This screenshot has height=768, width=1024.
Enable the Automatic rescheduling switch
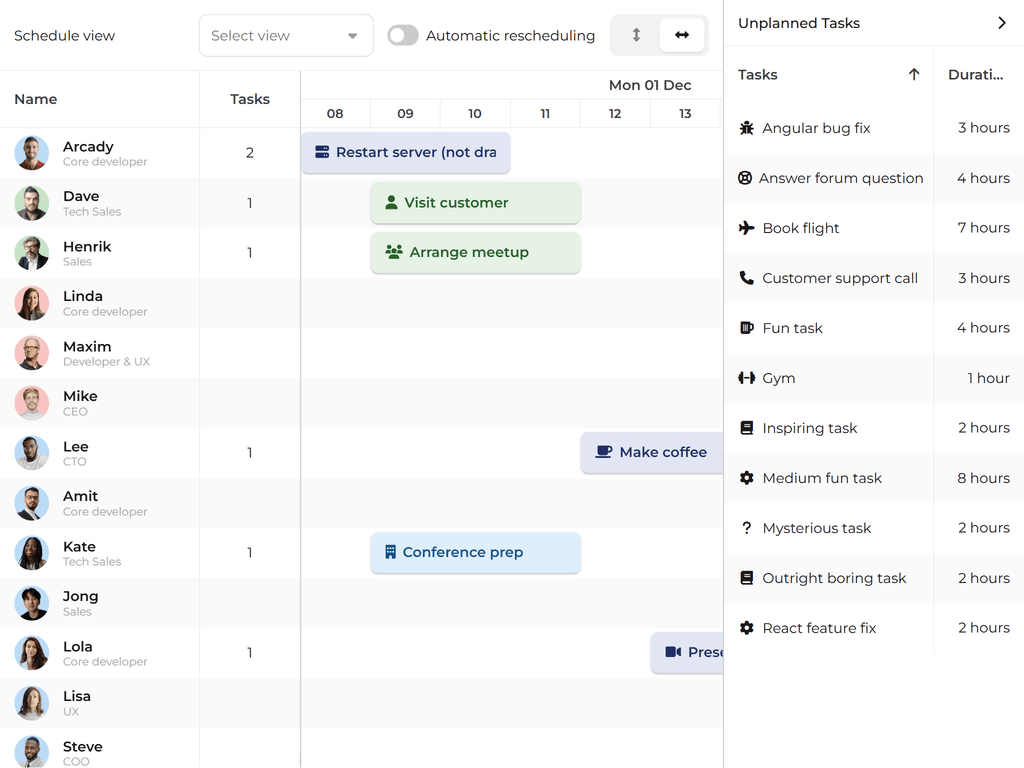pyautogui.click(x=403, y=36)
